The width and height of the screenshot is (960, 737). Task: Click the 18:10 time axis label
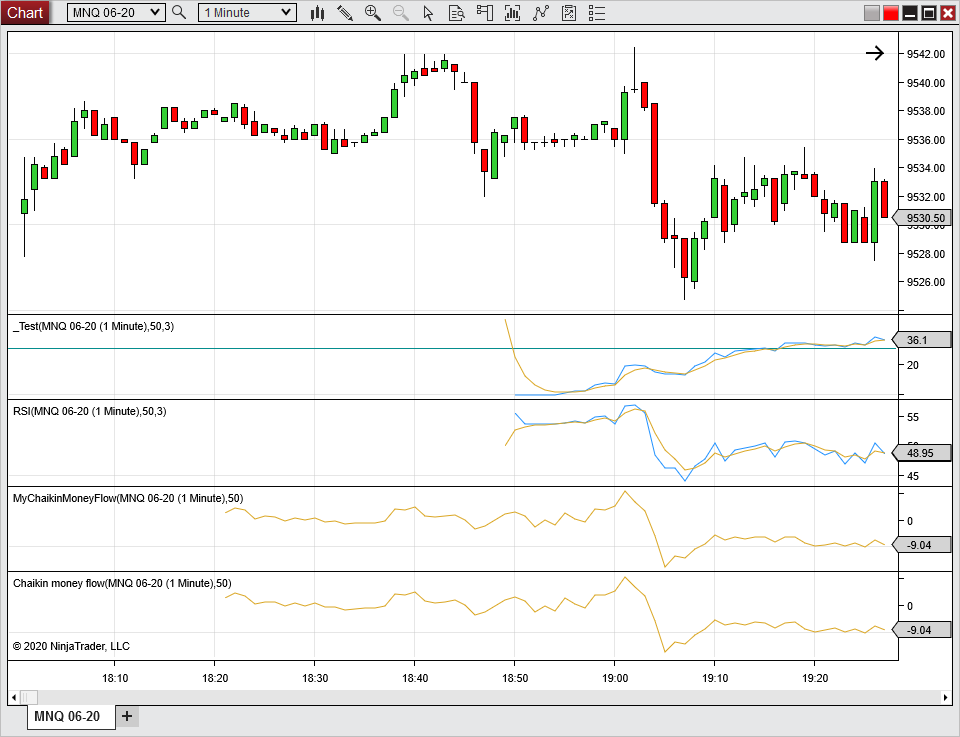tap(115, 678)
